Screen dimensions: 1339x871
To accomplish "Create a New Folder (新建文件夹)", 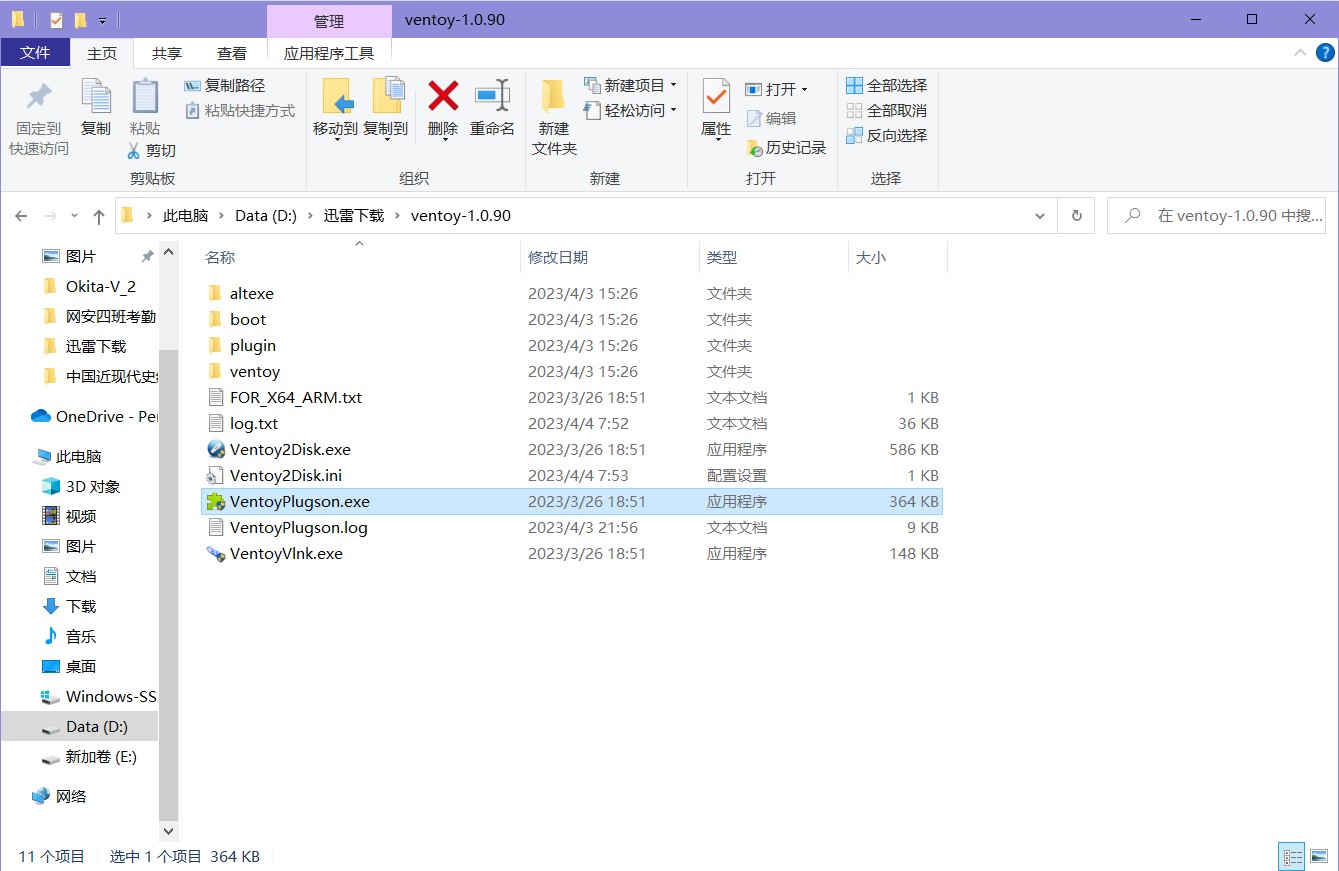I will point(554,117).
